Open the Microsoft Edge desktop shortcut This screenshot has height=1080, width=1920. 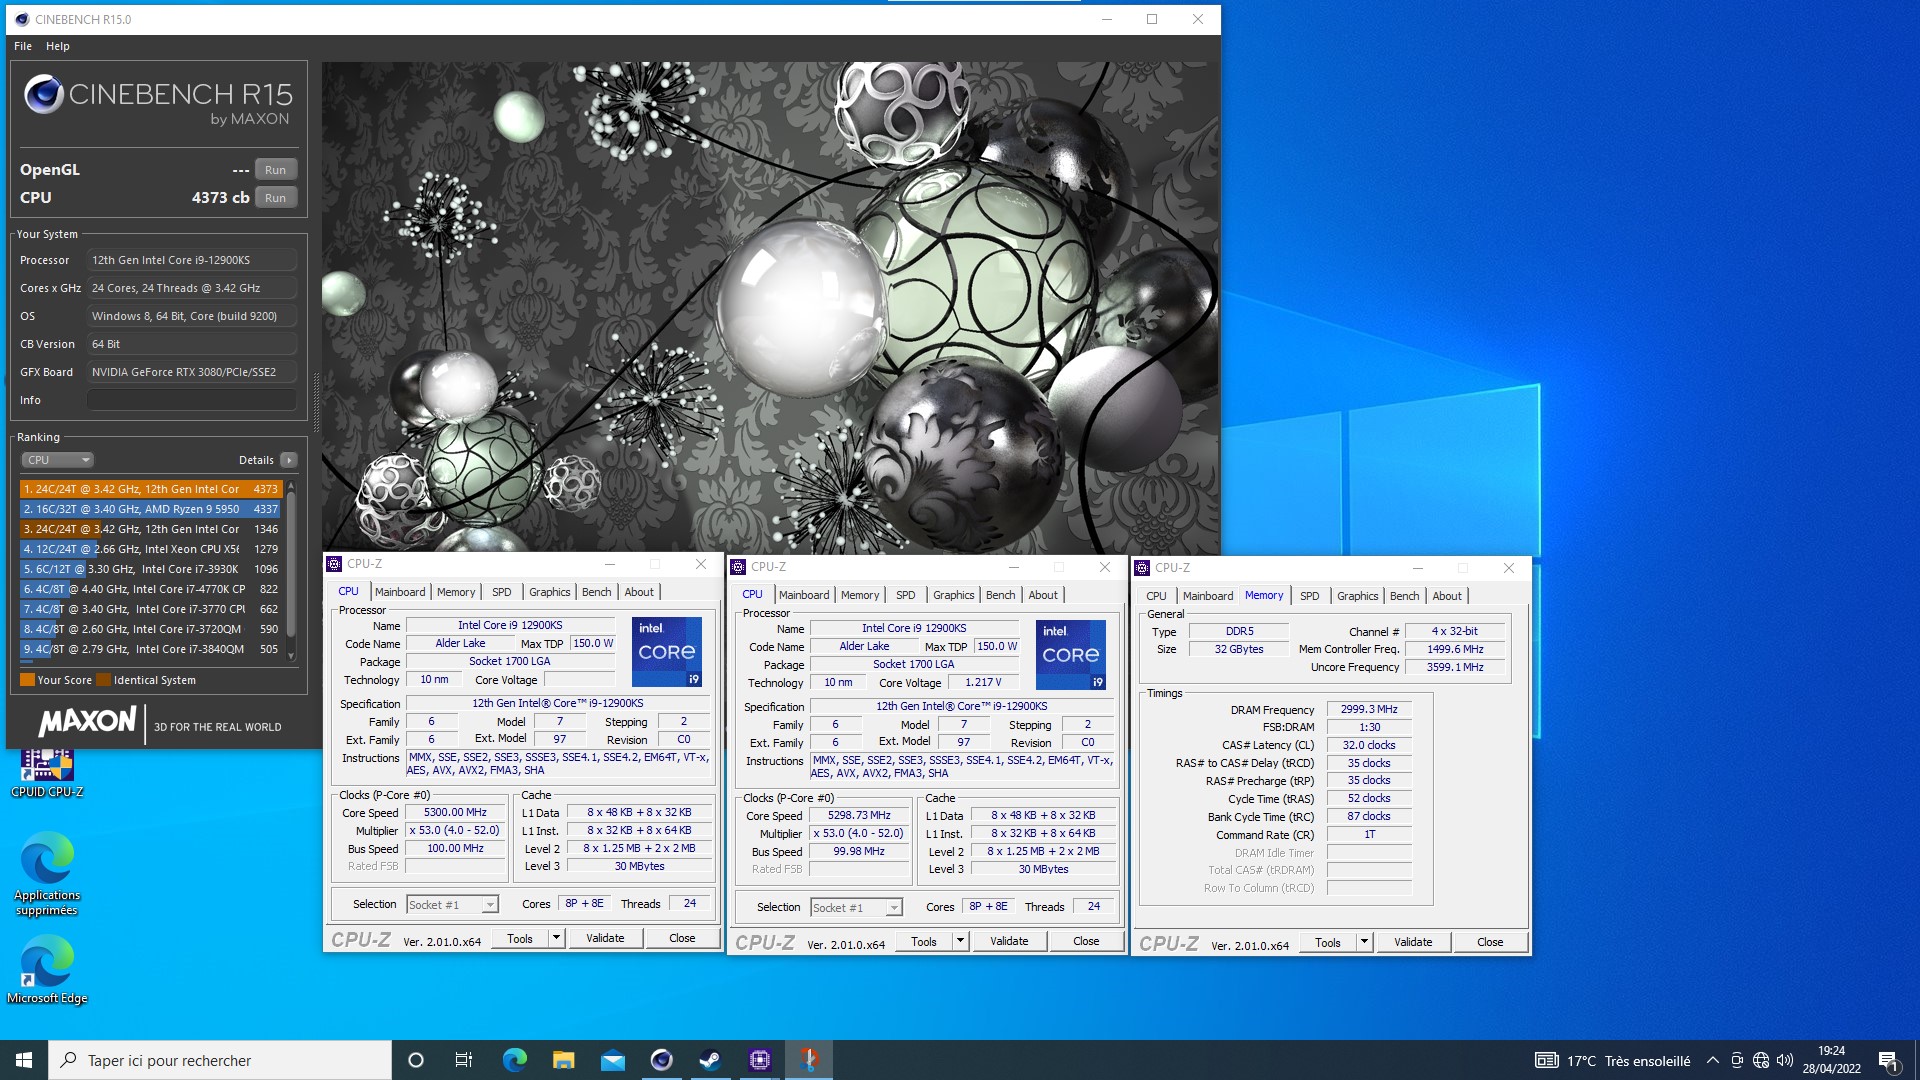tap(46, 970)
